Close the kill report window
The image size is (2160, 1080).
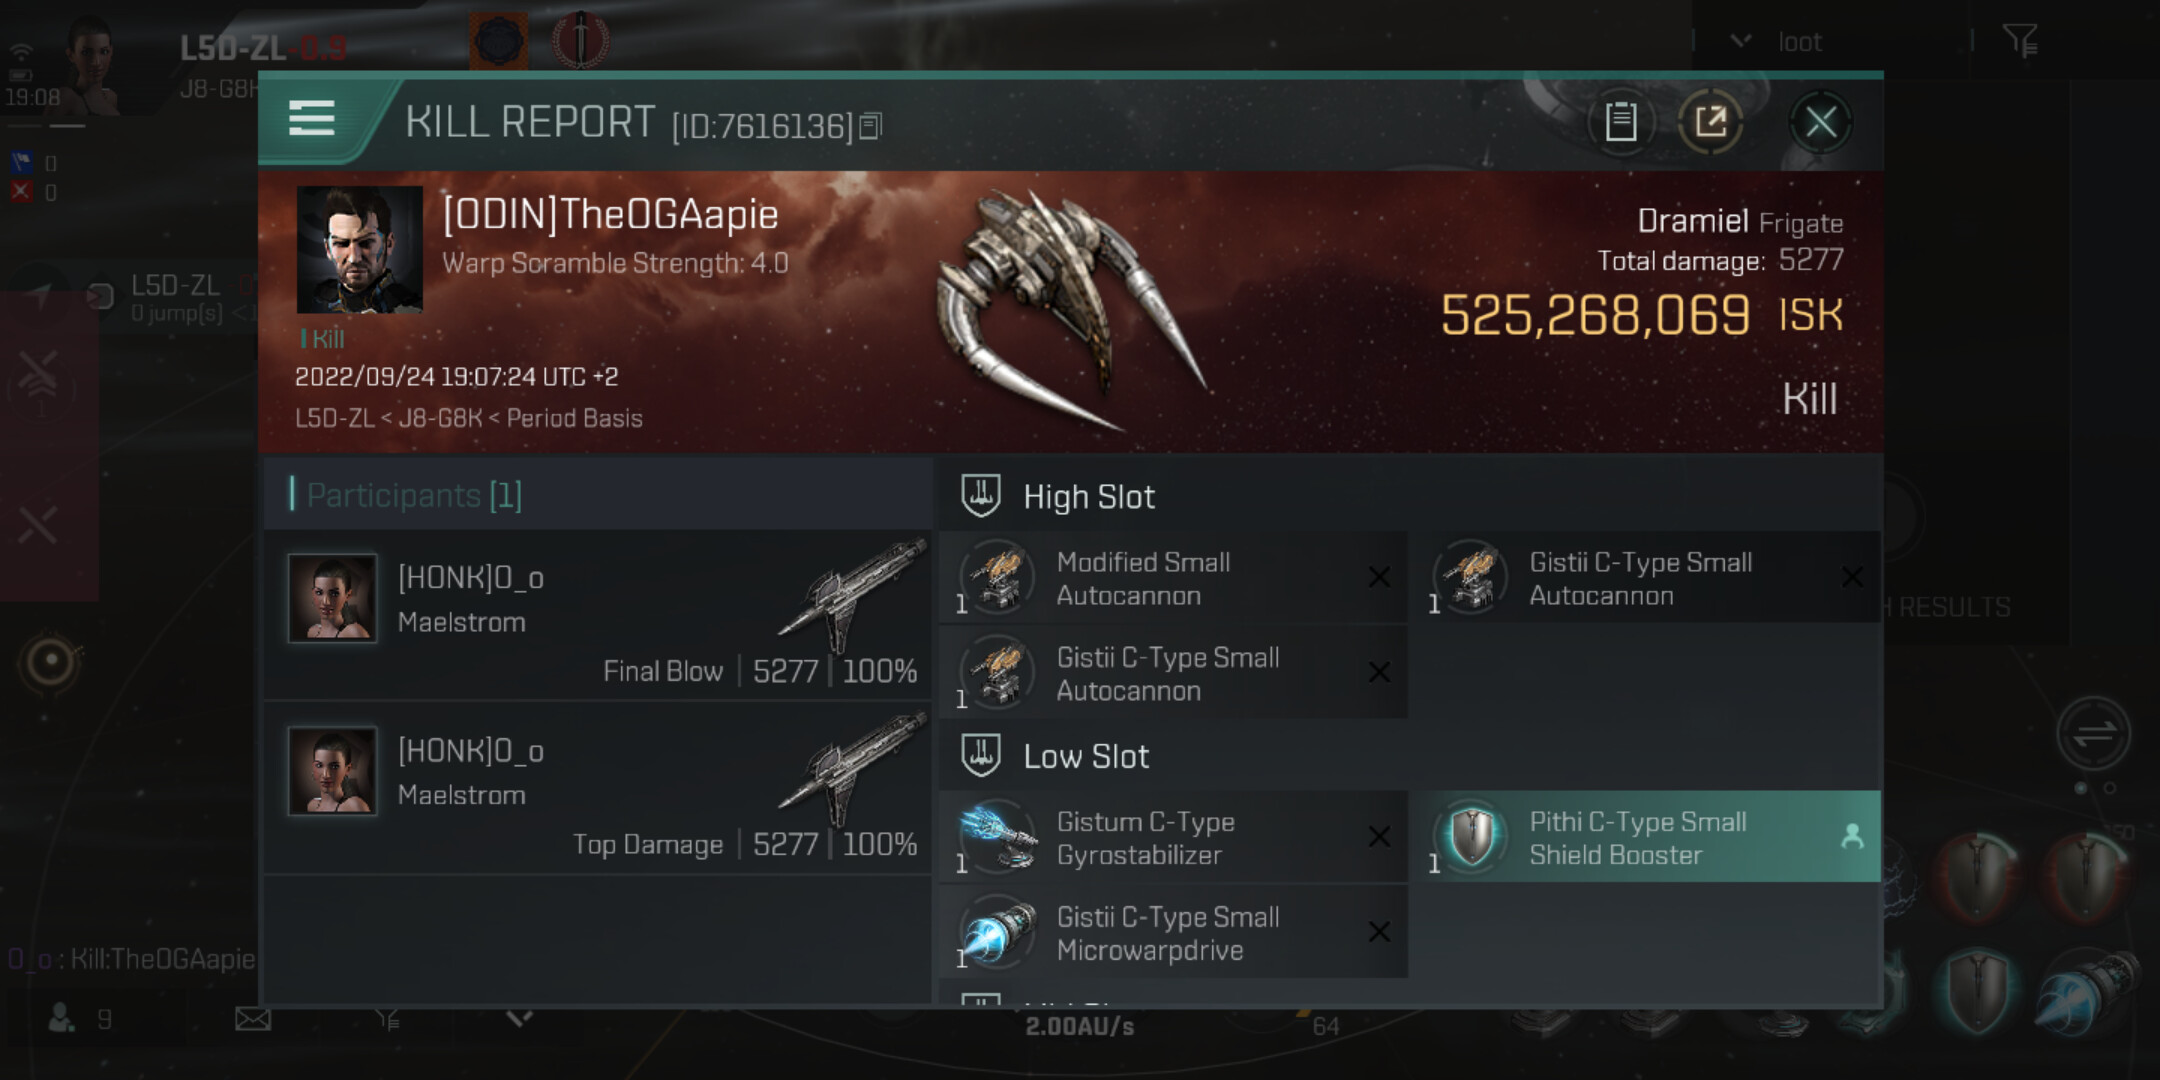tap(1820, 122)
